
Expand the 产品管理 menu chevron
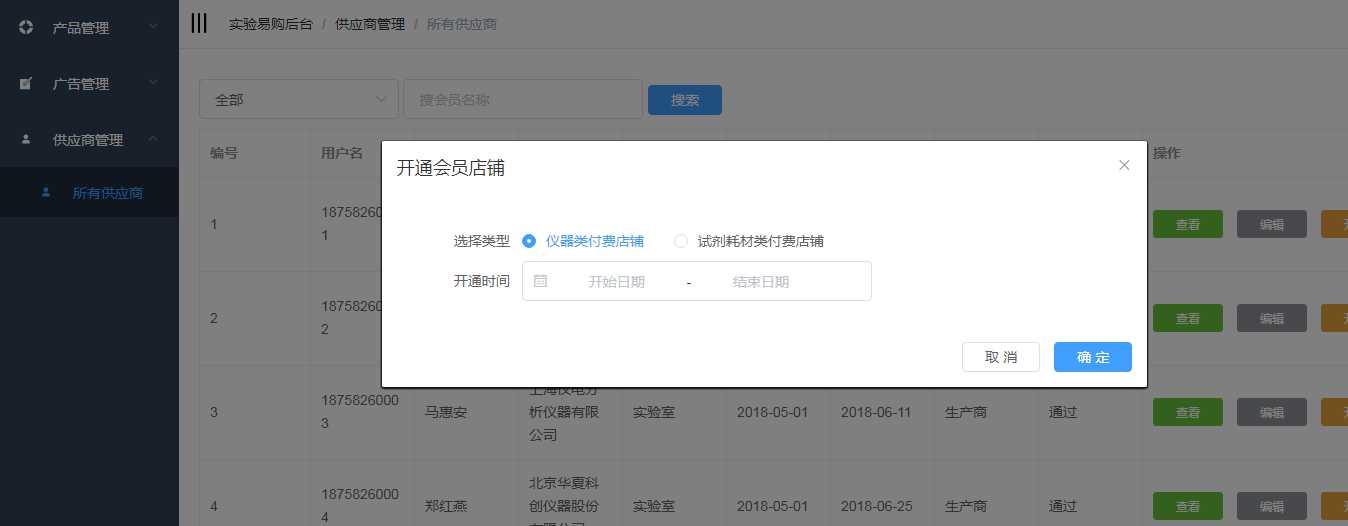pyautogui.click(x=152, y=26)
